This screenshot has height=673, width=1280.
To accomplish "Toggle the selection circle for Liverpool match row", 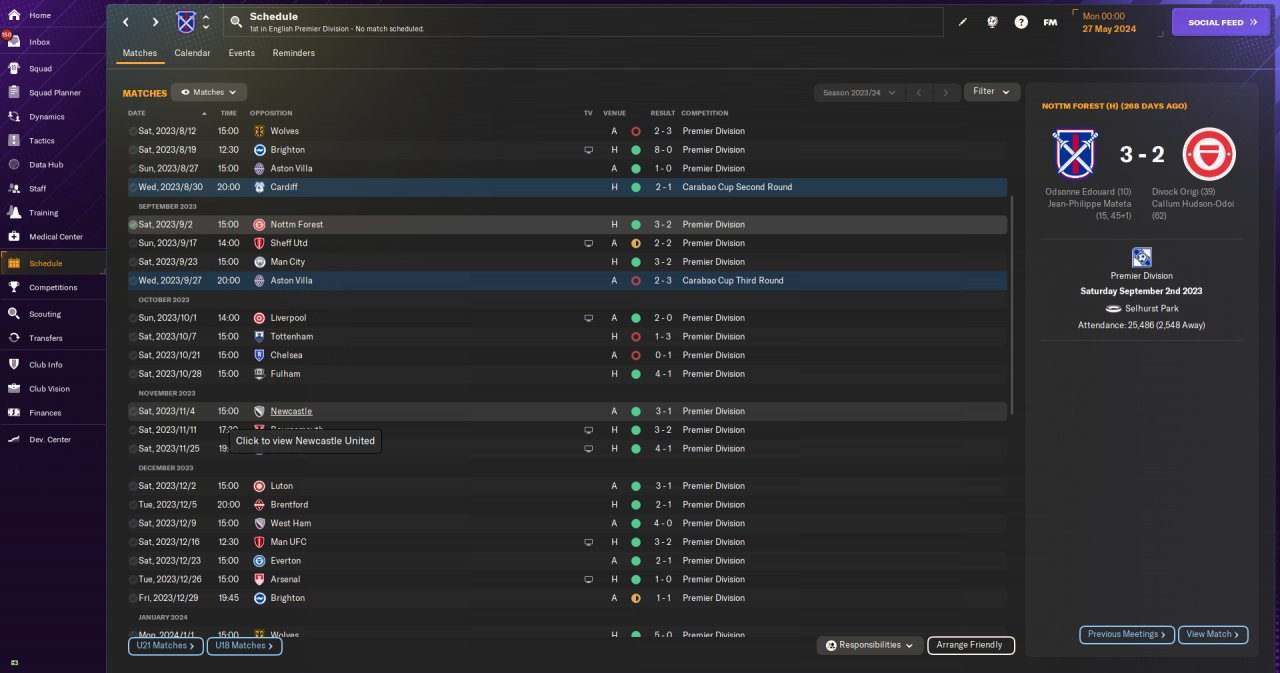I will coord(133,318).
